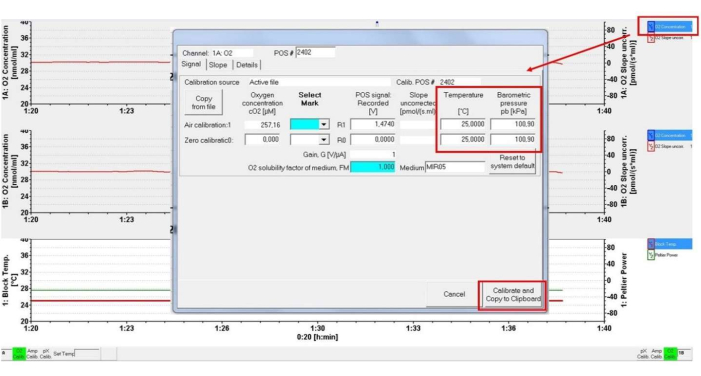The height and width of the screenshot is (376, 701).
Task: Click the Air calibration Temperature input field
Action: pyautogui.click(x=463, y=124)
